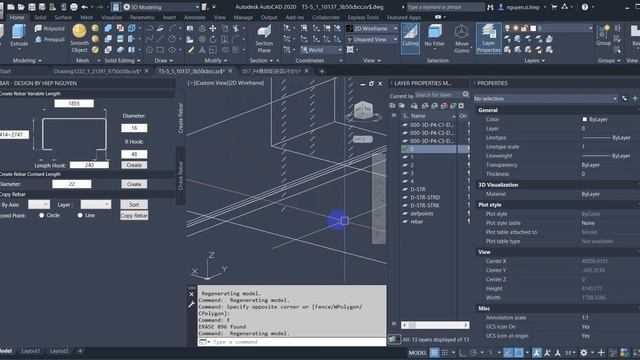Select the Extrude tool

(19, 36)
